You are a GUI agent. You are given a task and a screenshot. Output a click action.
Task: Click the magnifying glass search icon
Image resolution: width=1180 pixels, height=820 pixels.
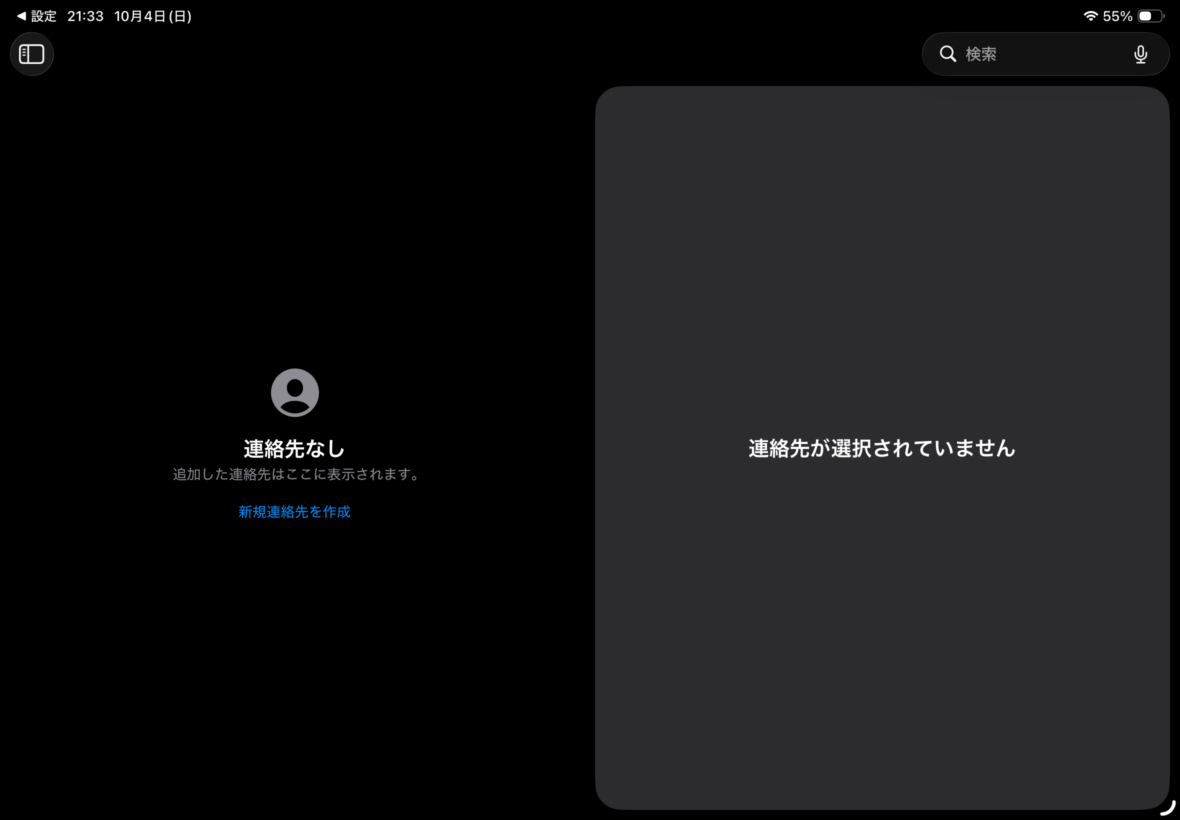947,54
